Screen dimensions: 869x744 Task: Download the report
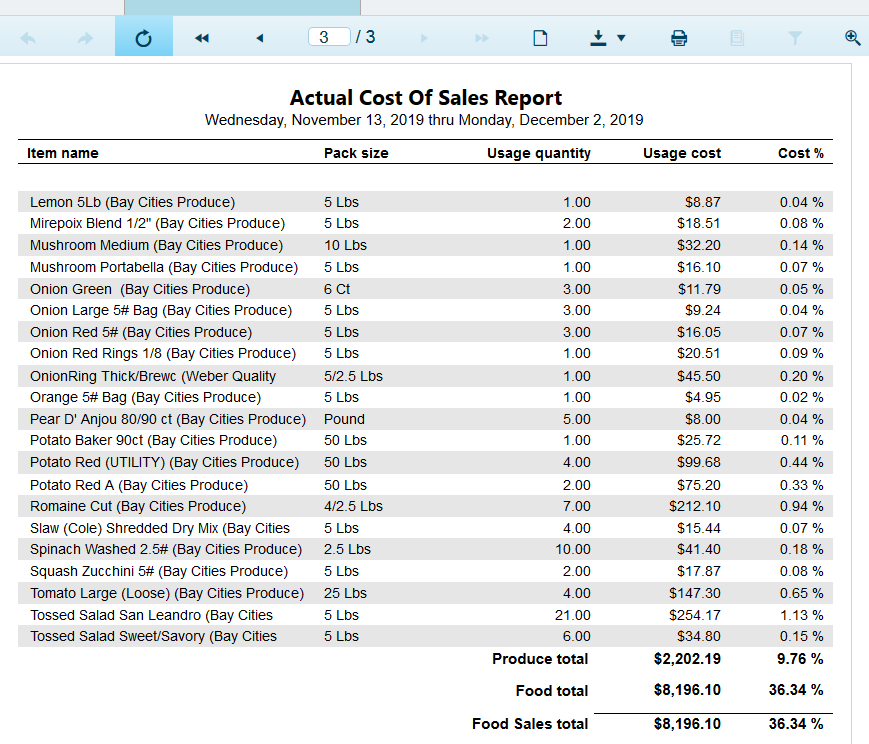[x=597, y=37]
